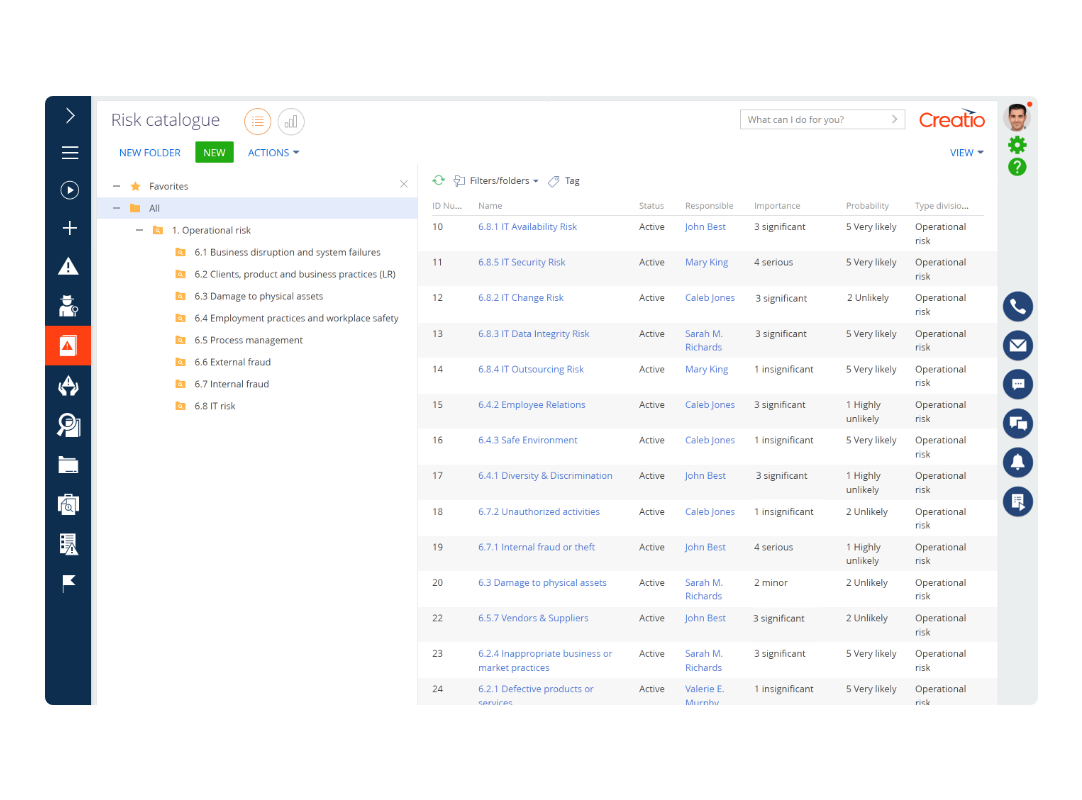This screenshot has height=800, width=1082.
Task: Click the refresh icon above the list
Action: (438, 181)
